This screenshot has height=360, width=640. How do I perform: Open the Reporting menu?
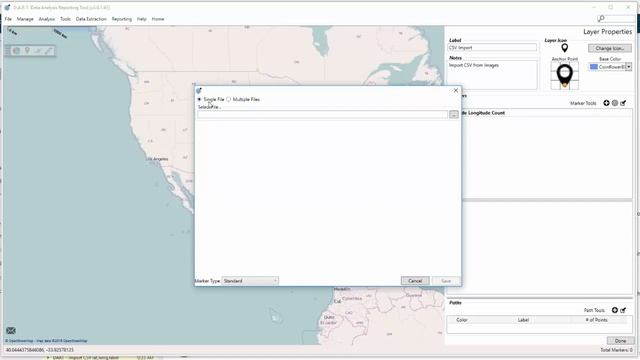pos(122,19)
